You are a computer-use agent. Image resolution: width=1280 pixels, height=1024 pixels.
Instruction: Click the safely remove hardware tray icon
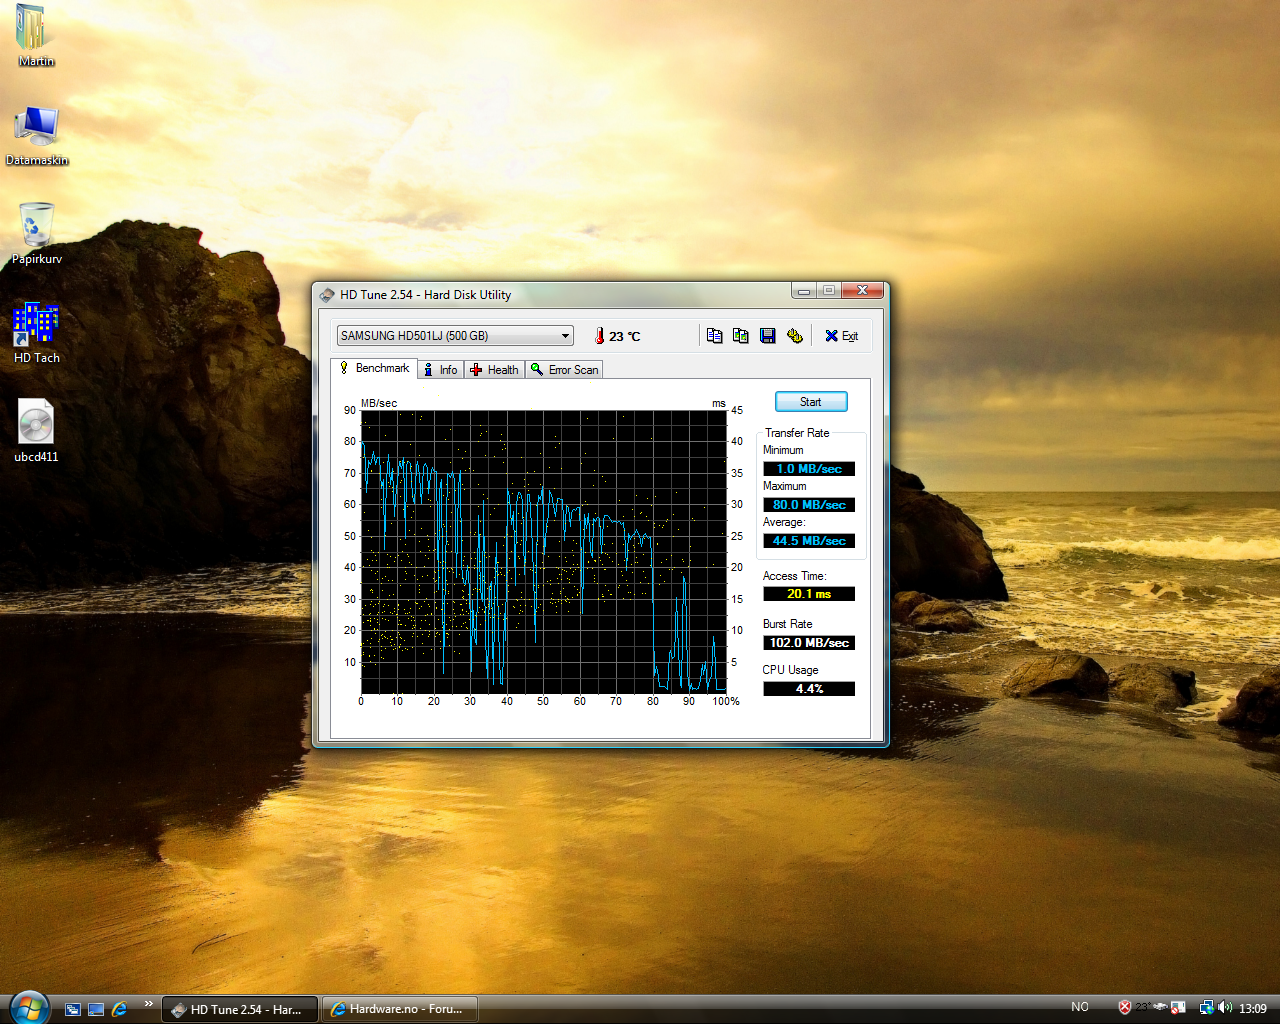[1160, 1007]
